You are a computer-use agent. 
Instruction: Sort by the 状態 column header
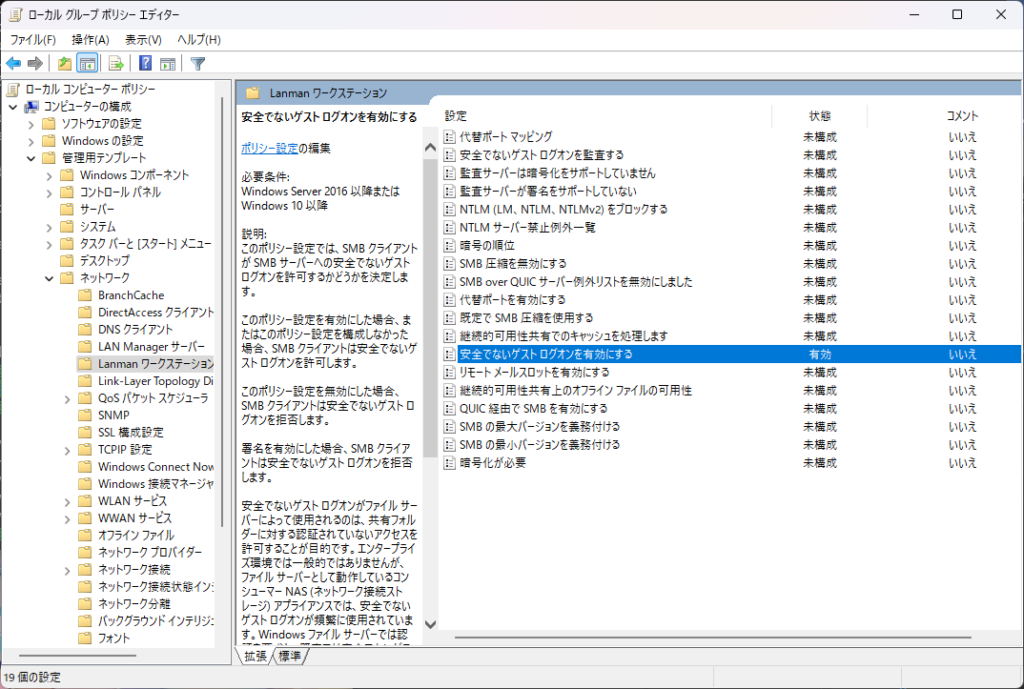[x=820, y=116]
